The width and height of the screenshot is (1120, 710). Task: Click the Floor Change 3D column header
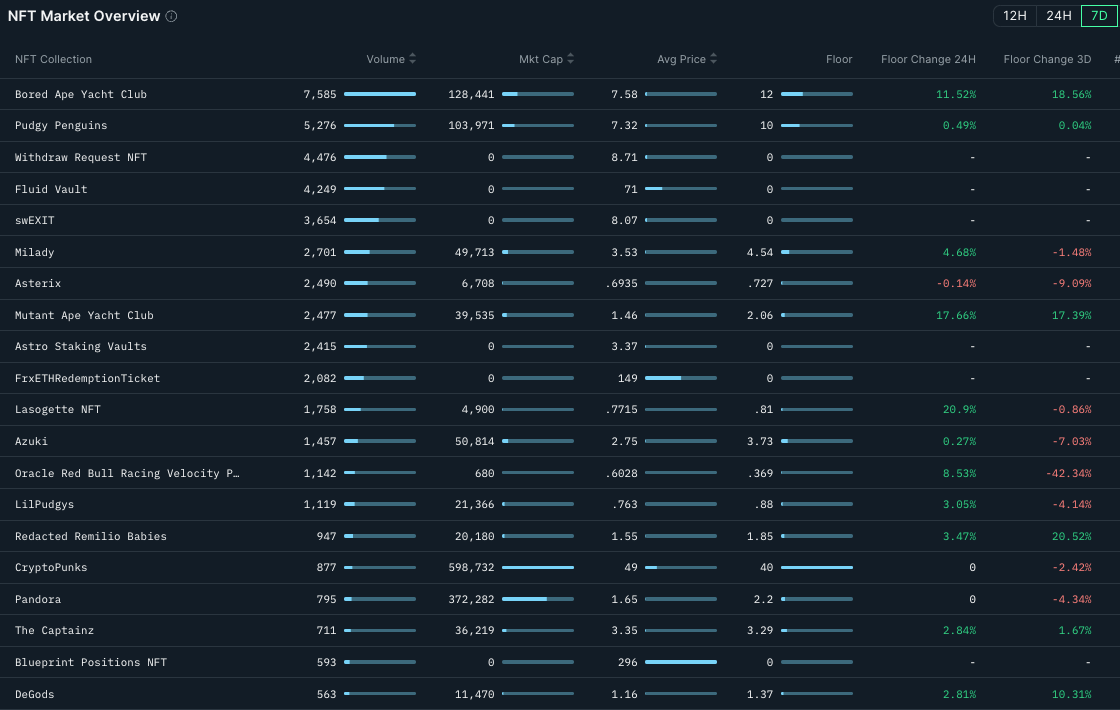(x=1047, y=59)
